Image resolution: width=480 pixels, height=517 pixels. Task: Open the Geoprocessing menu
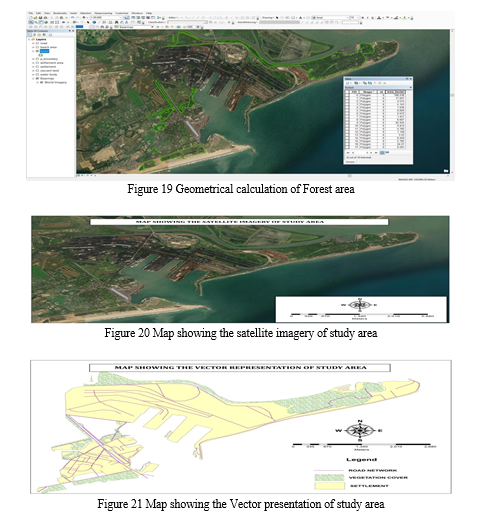(103, 13)
